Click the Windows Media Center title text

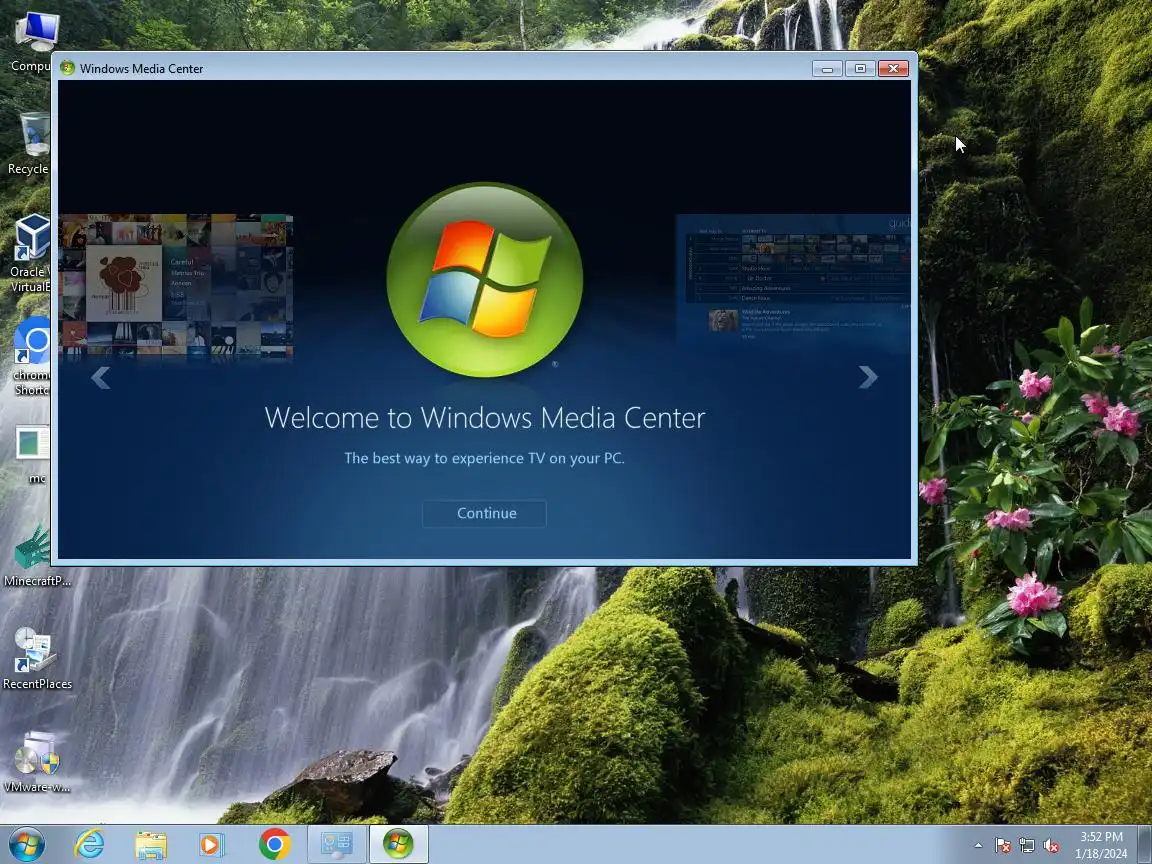pos(141,68)
